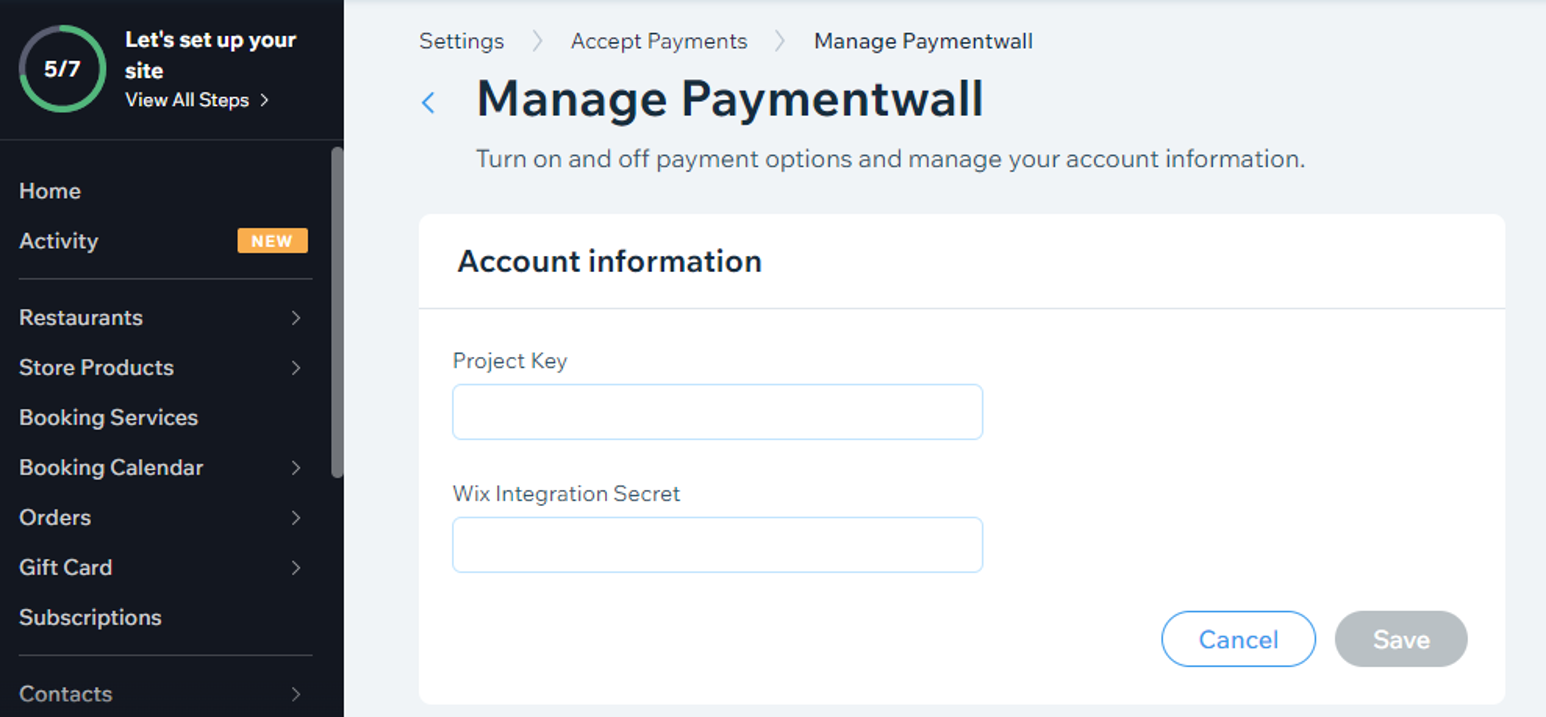Click the sidebar vertical scrollbar
Viewport: 1546px width, 717px height.
pyautogui.click(x=337, y=312)
